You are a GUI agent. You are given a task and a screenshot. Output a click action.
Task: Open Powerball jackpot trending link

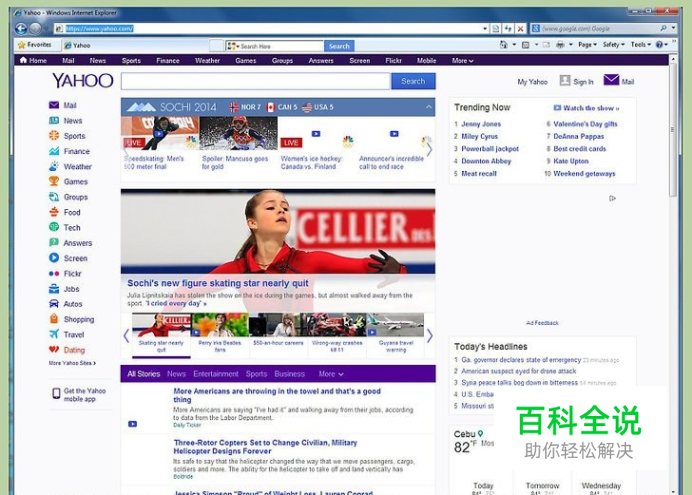click(490, 149)
